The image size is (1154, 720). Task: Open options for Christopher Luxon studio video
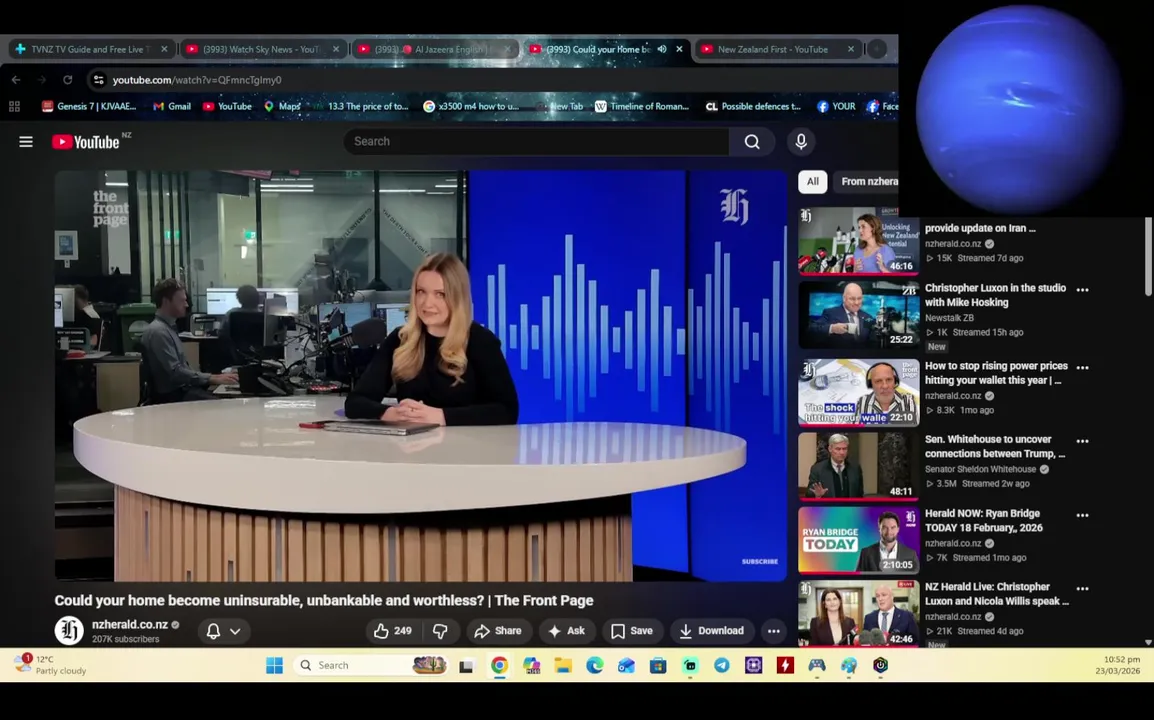1082,289
